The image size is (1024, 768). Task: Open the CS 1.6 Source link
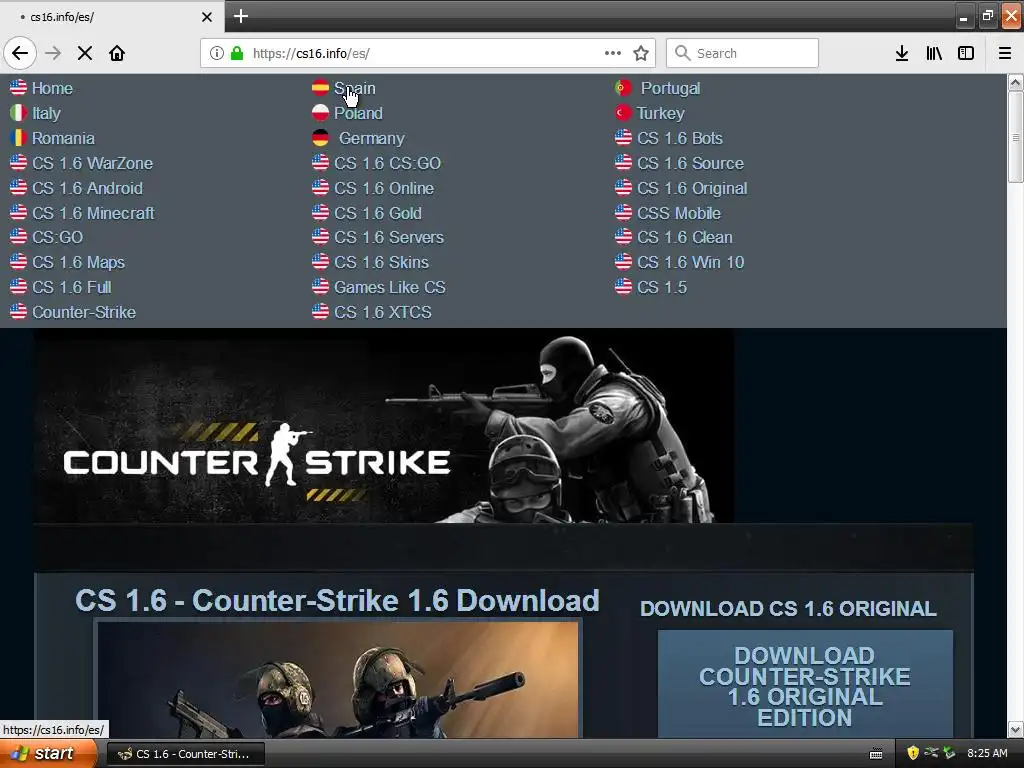click(690, 163)
